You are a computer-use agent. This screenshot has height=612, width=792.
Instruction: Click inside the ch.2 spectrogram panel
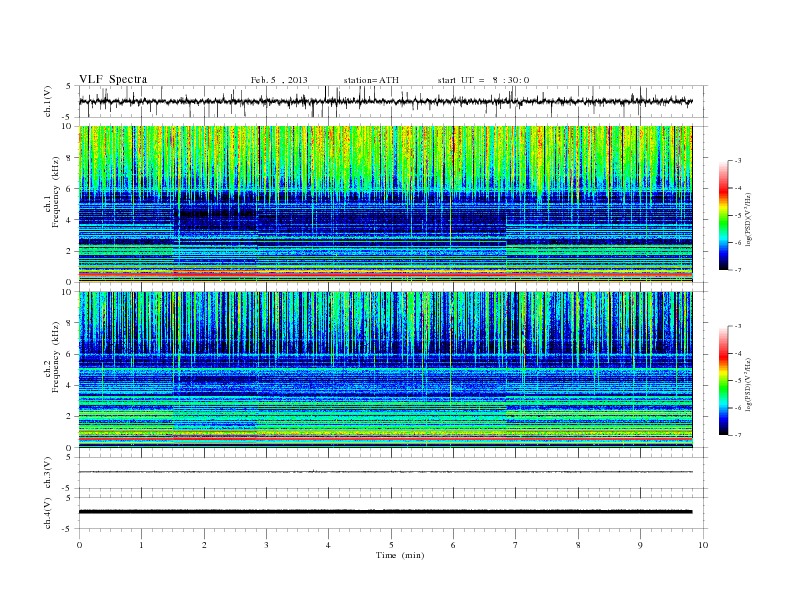(385, 369)
